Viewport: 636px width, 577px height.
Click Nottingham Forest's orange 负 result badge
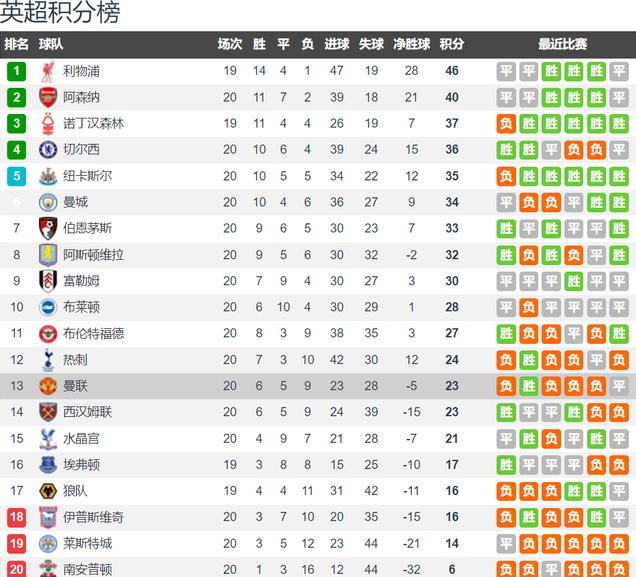click(x=506, y=124)
